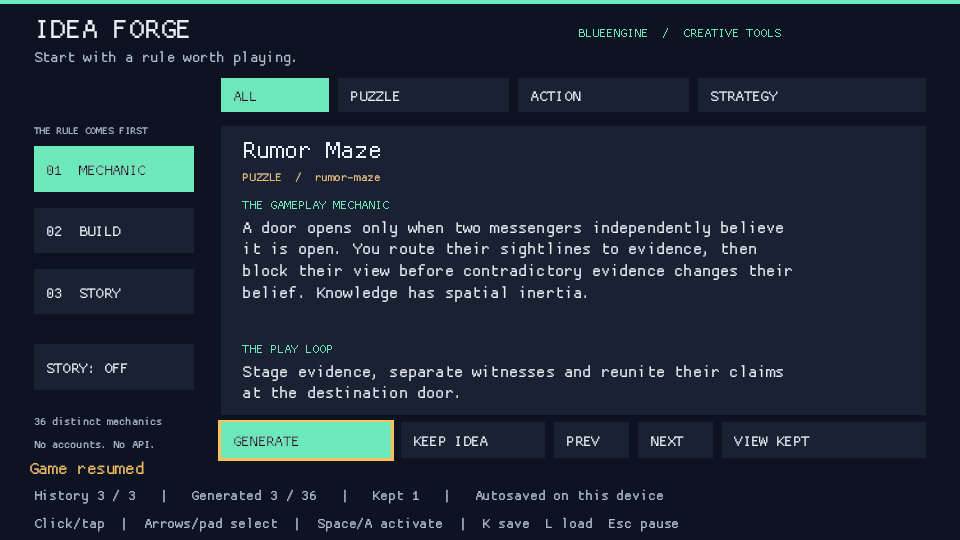Click the mechanic description paragraph
This screenshot has height=540, width=960.
coord(517,260)
